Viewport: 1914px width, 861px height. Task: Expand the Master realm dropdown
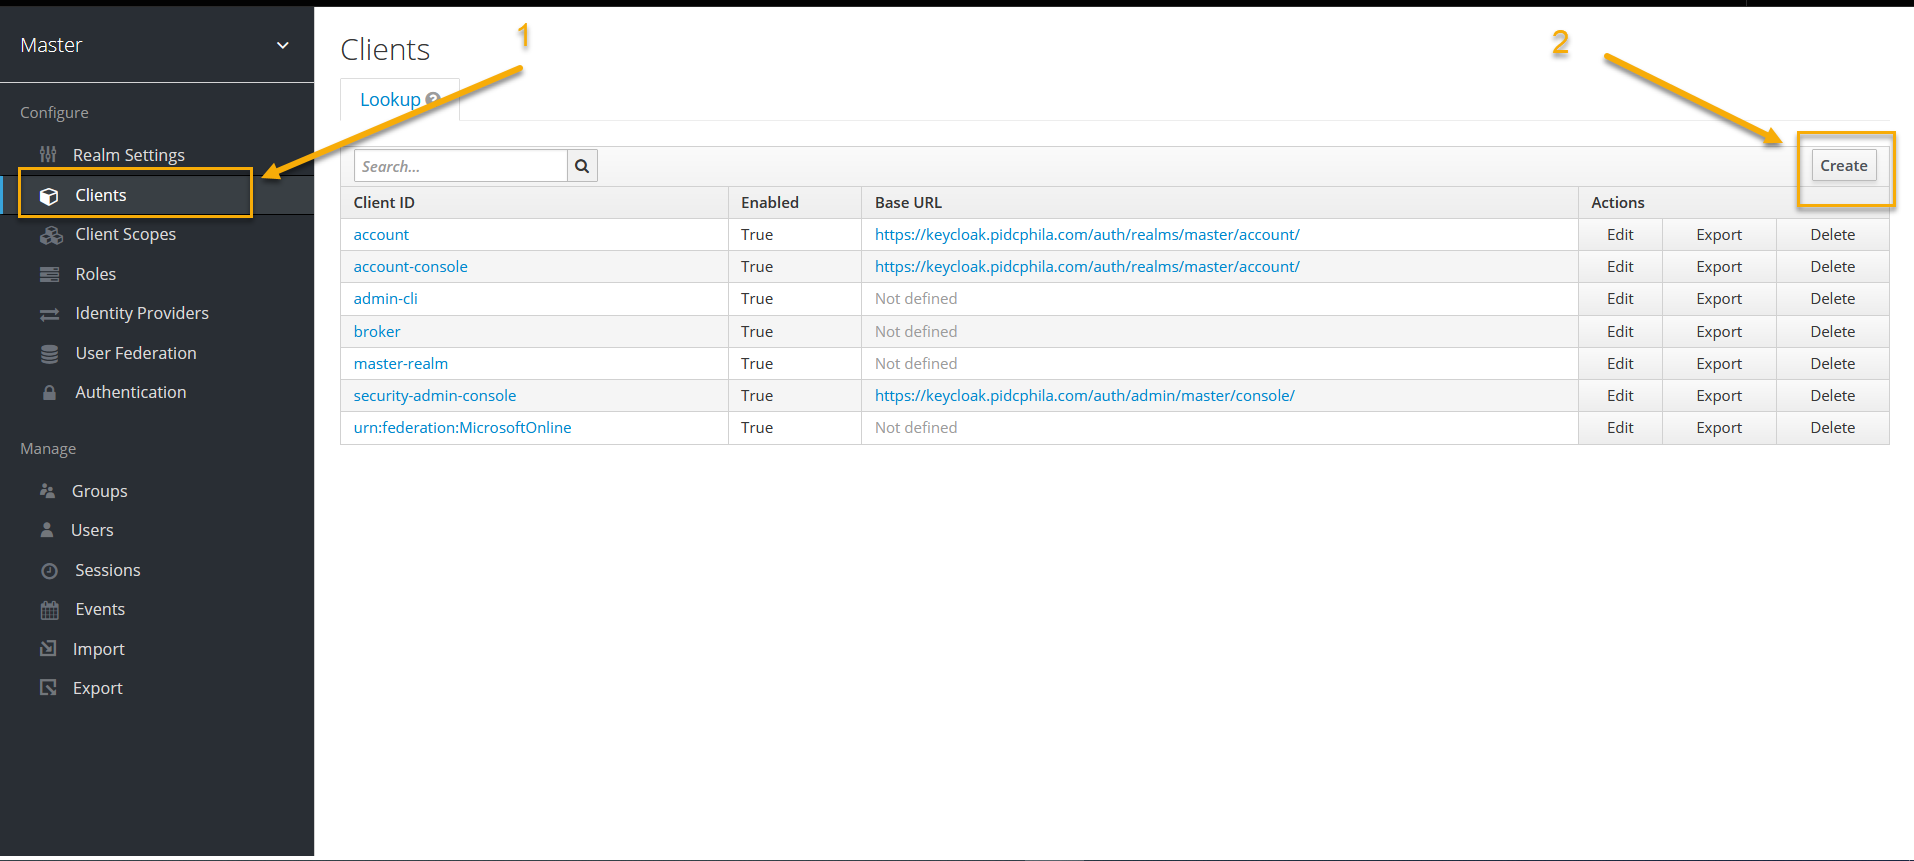283,45
